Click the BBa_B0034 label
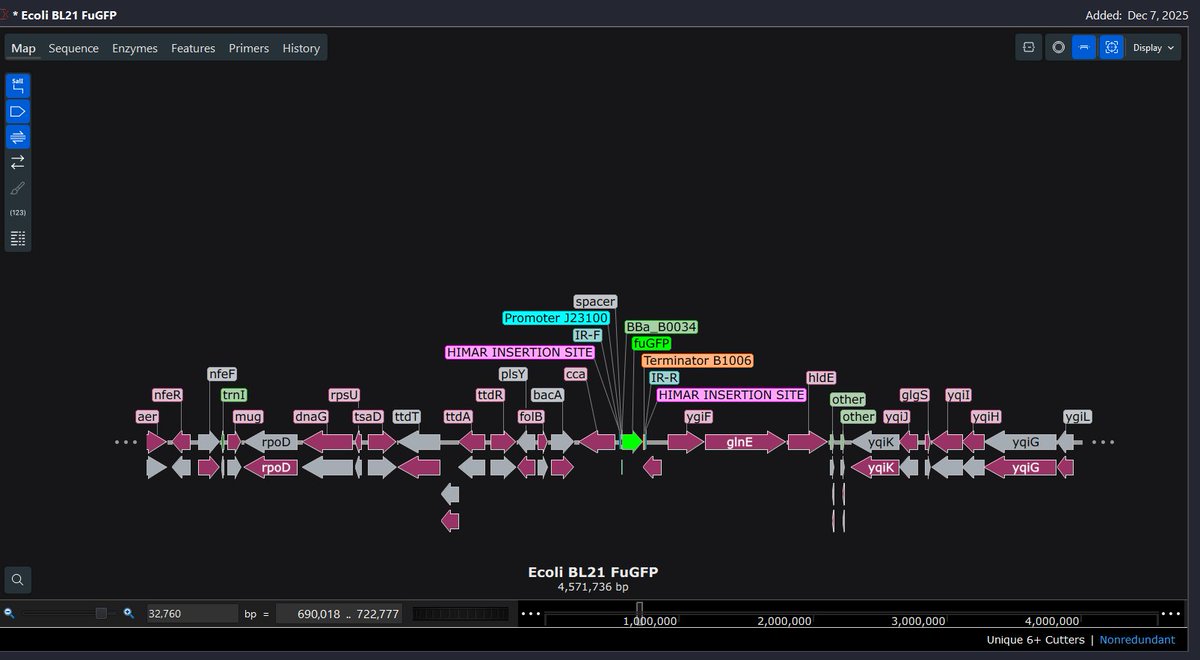This screenshot has width=1200, height=660. [x=661, y=327]
